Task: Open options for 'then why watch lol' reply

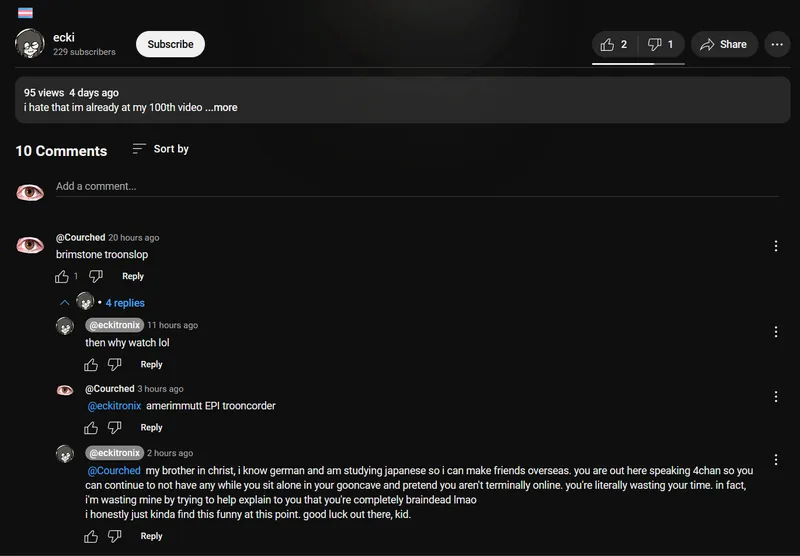Action: pos(776,332)
